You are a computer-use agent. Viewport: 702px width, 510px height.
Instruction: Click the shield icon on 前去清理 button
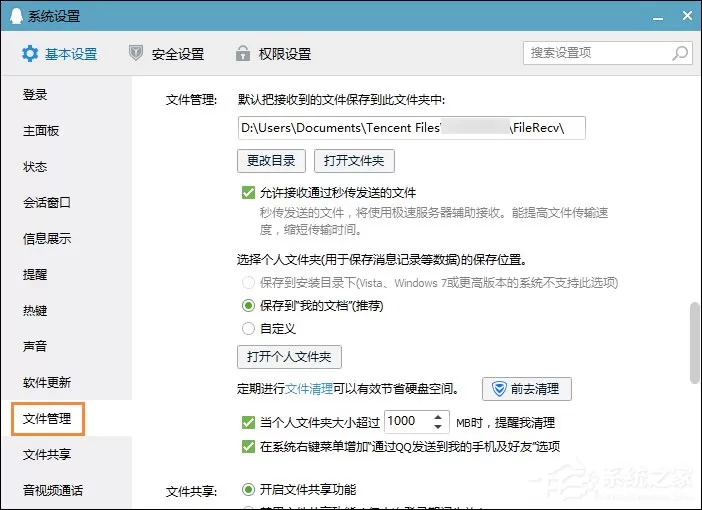(499, 389)
